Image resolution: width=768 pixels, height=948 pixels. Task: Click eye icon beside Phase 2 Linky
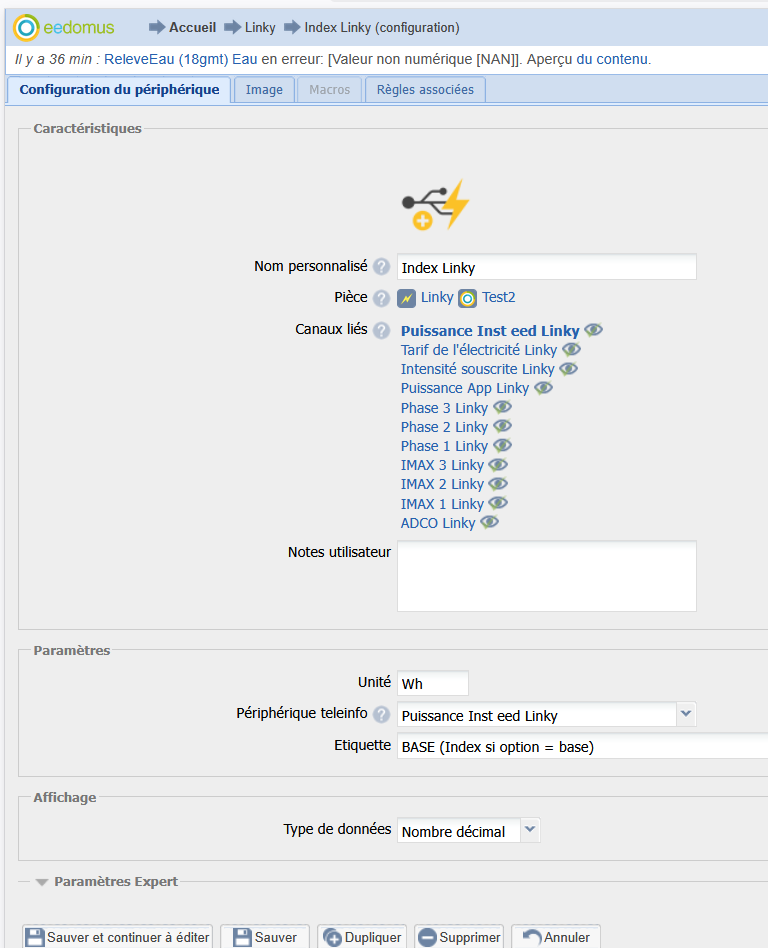tap(503, 426)
